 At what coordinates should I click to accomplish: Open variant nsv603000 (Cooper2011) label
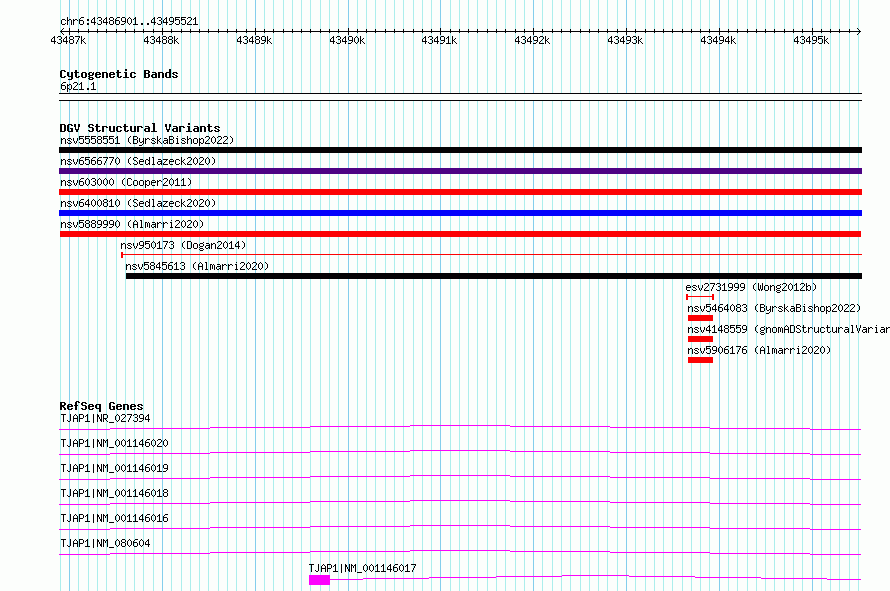[x=126, y=182]
